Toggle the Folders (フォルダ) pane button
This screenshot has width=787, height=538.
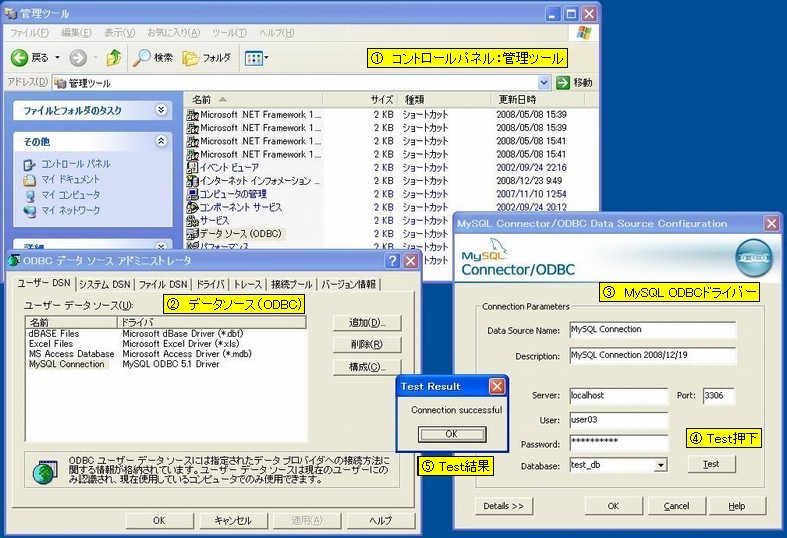206,58
